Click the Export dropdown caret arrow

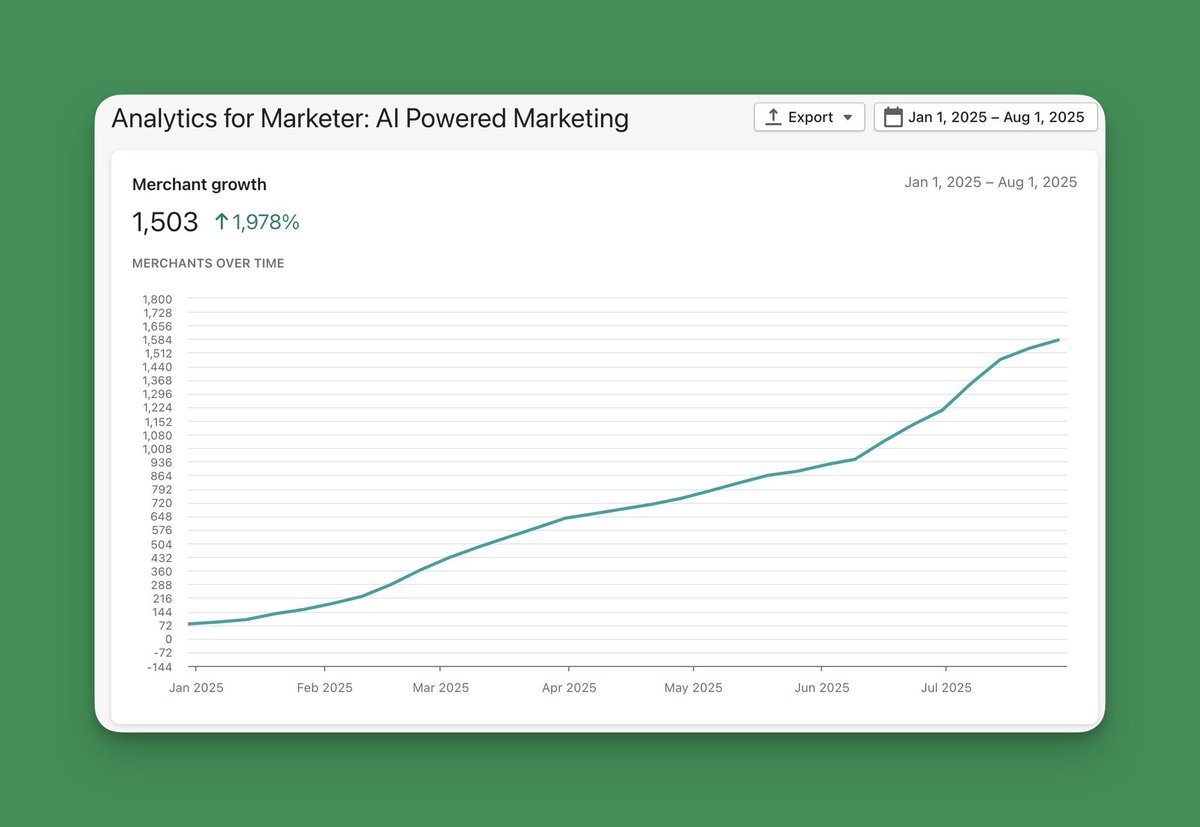pos(848,118)
